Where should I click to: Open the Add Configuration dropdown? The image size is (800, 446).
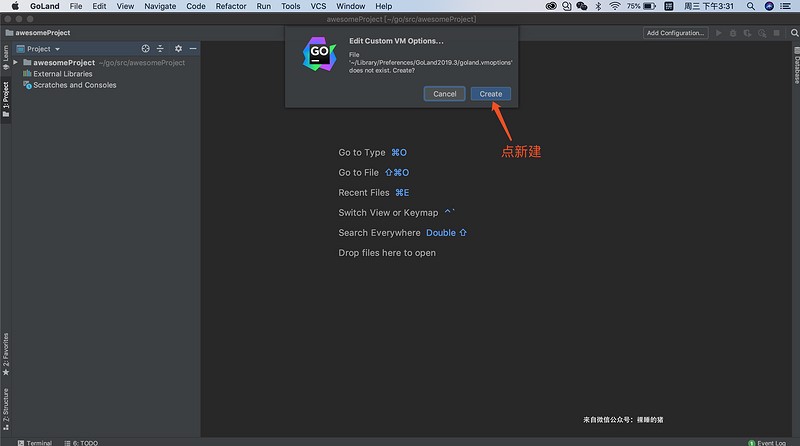[675, 33]
